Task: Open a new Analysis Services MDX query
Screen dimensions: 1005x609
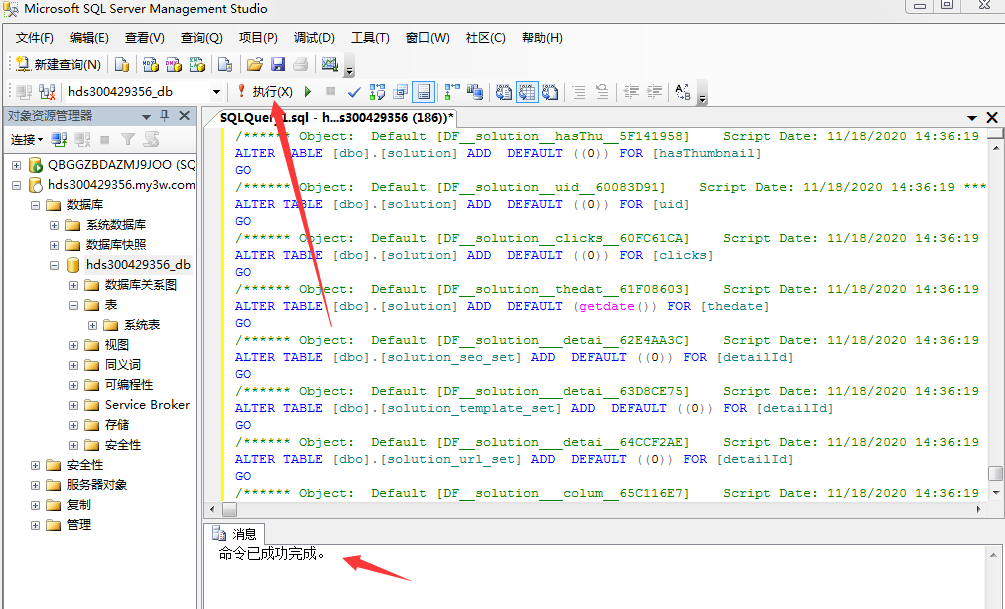Action: pos(151,64)
